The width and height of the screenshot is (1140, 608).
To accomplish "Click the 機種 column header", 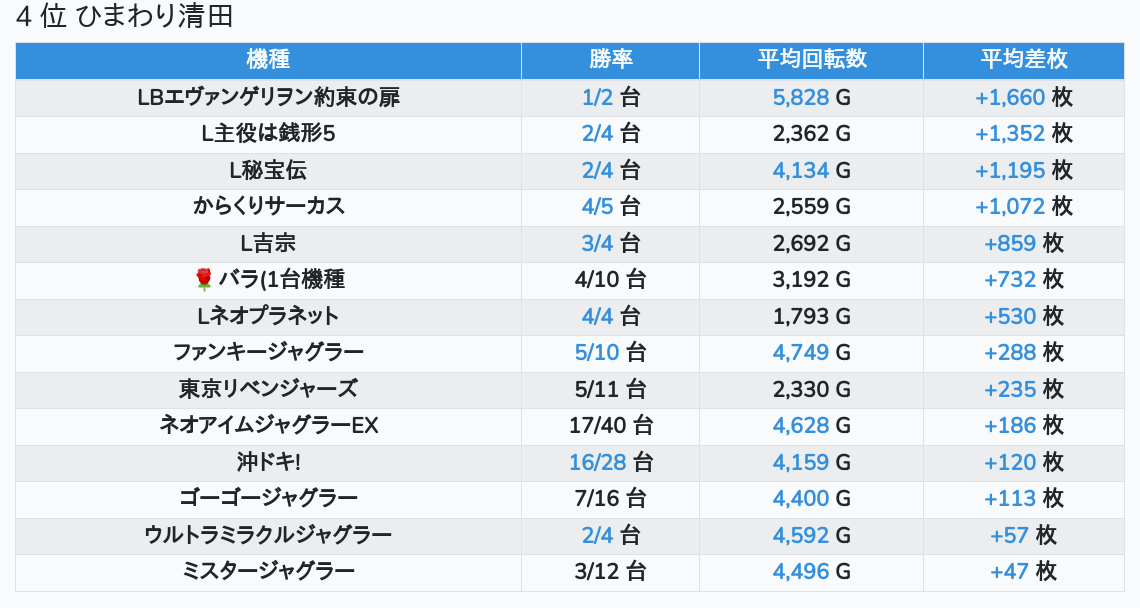I will point(268,59).
